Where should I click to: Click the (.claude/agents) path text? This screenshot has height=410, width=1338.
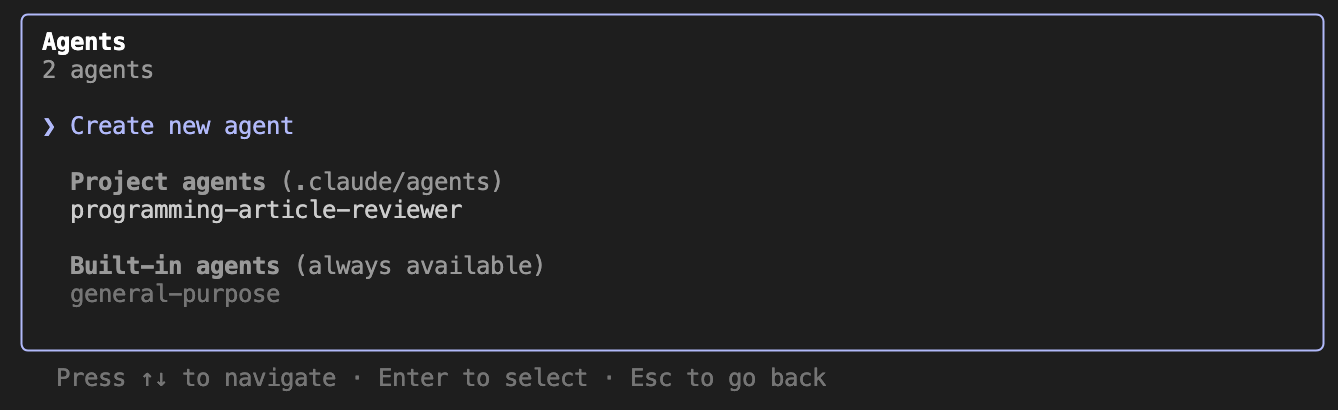[x=391, y=182]
